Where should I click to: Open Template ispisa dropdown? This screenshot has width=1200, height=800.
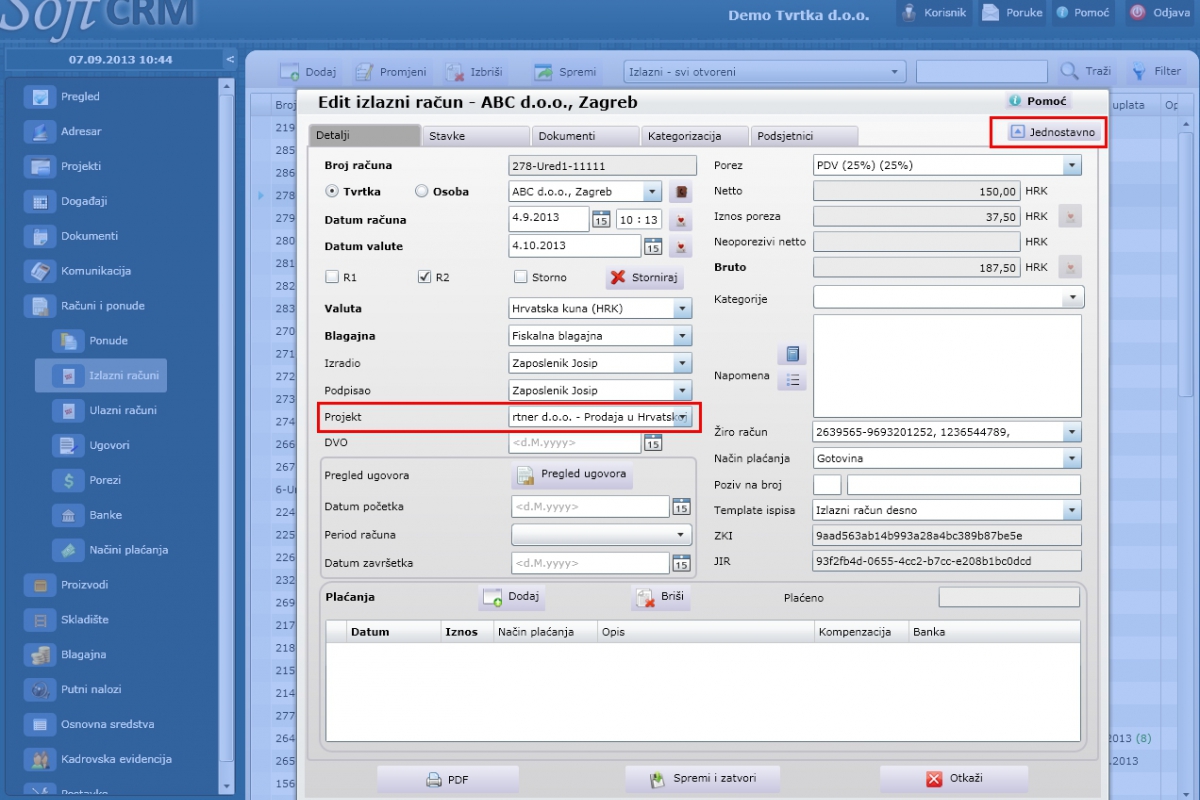point(1072,510)
